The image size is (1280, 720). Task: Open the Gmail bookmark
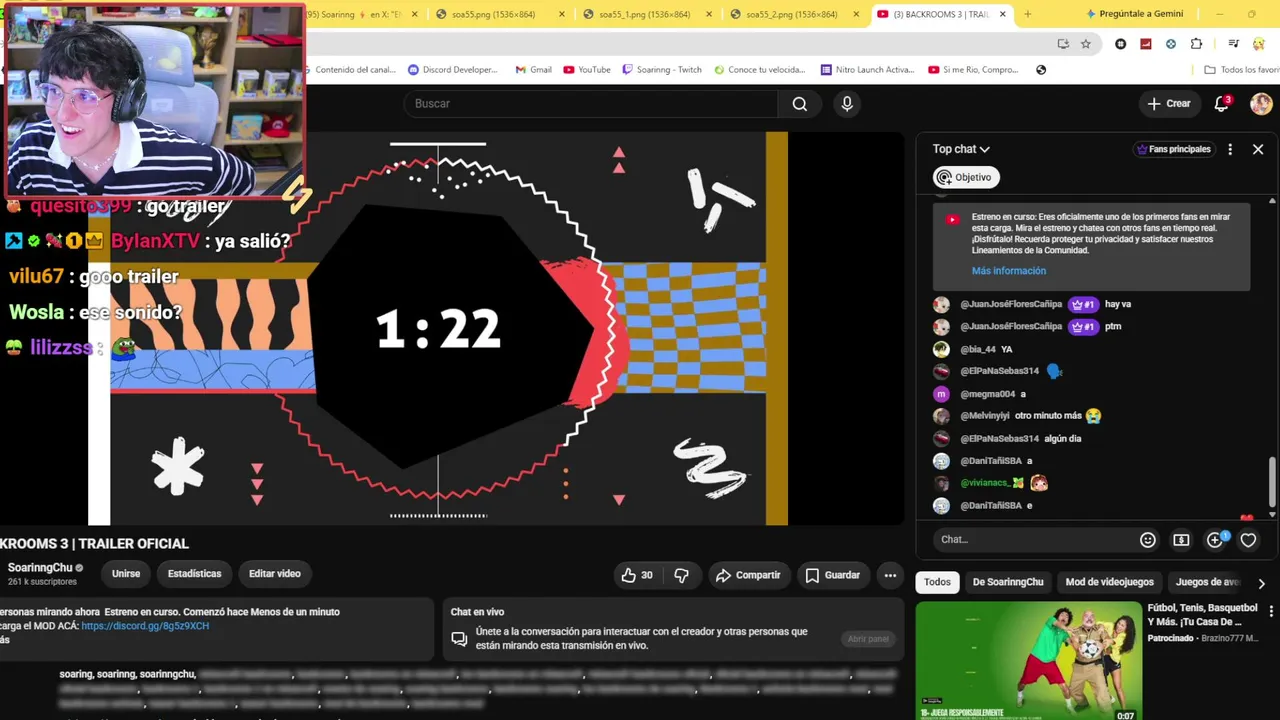533,70
